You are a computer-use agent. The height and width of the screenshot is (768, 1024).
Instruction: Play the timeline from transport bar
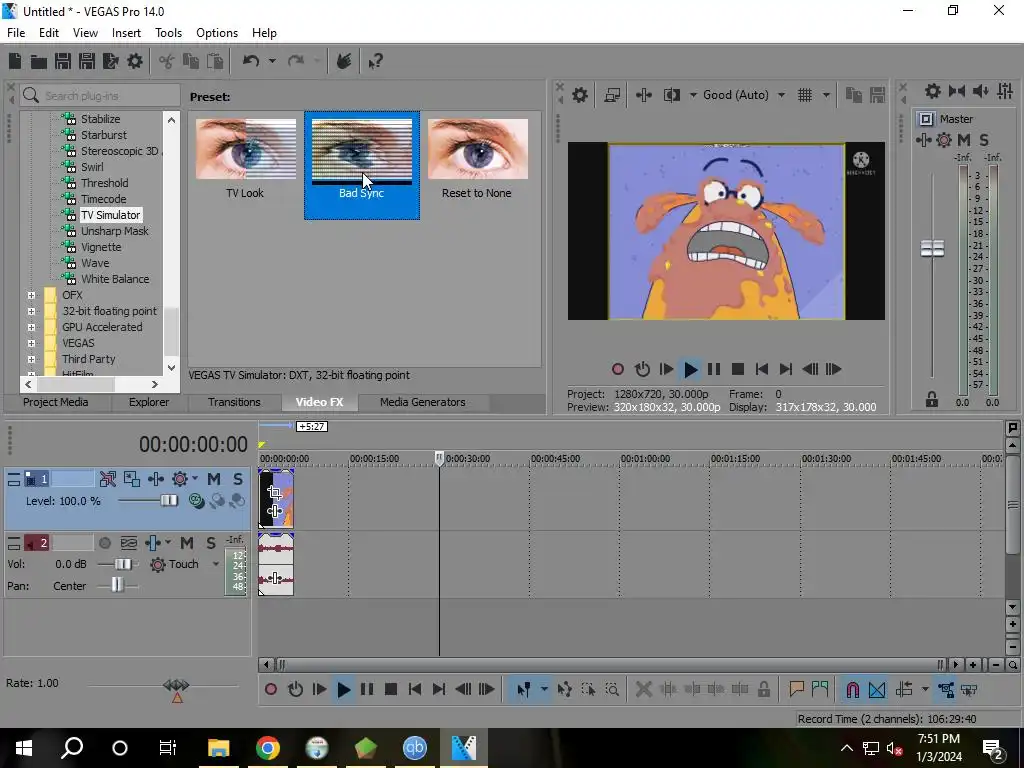click(x=343, y=690)
